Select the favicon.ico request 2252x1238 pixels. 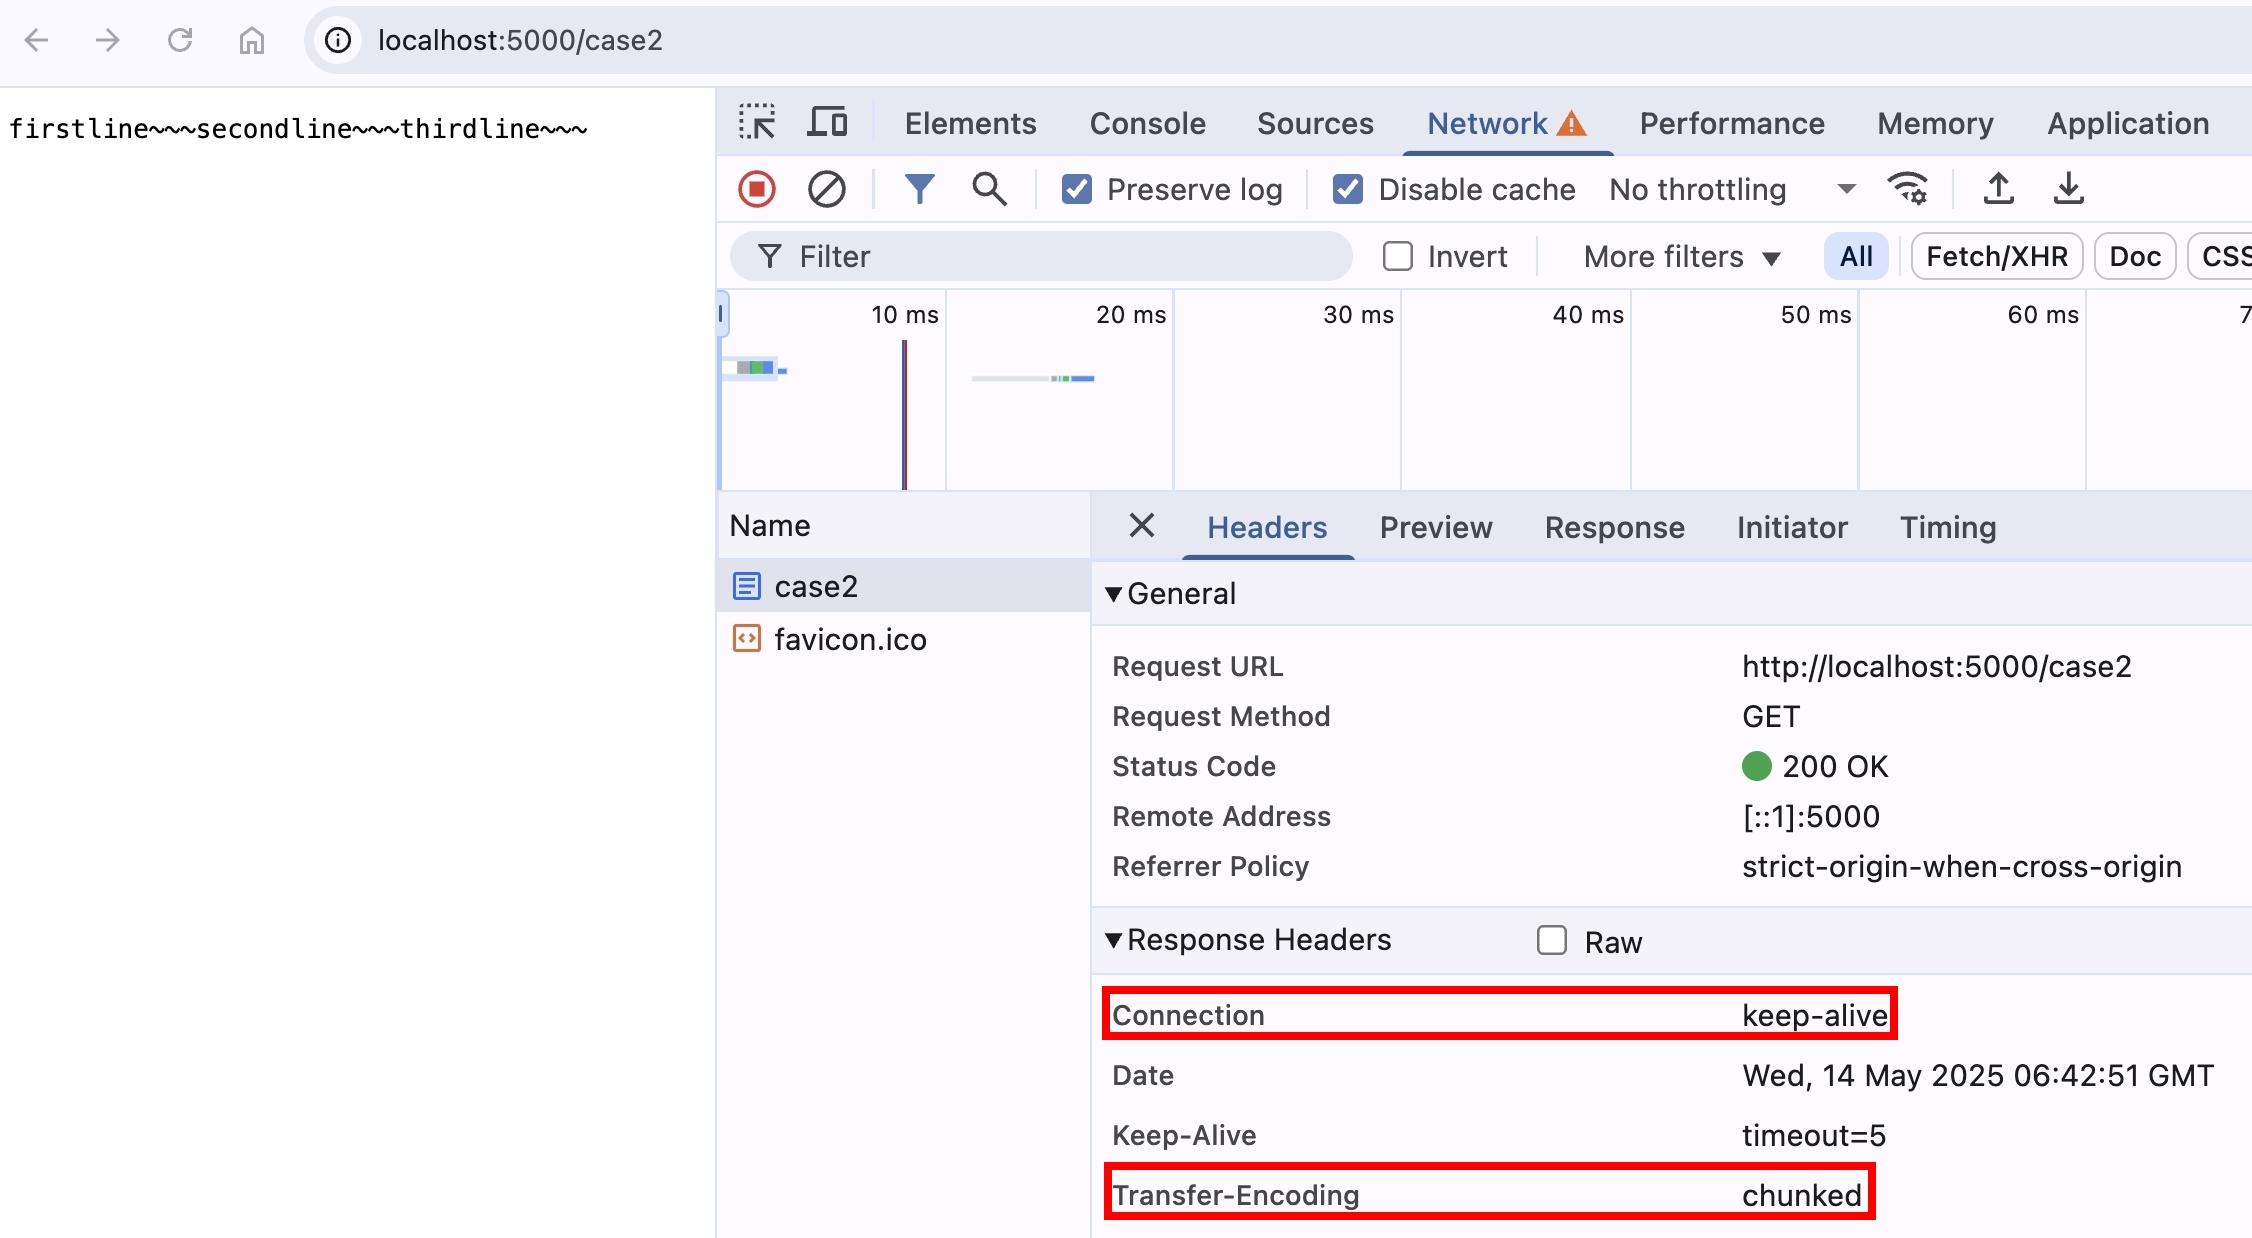[850, 639]
